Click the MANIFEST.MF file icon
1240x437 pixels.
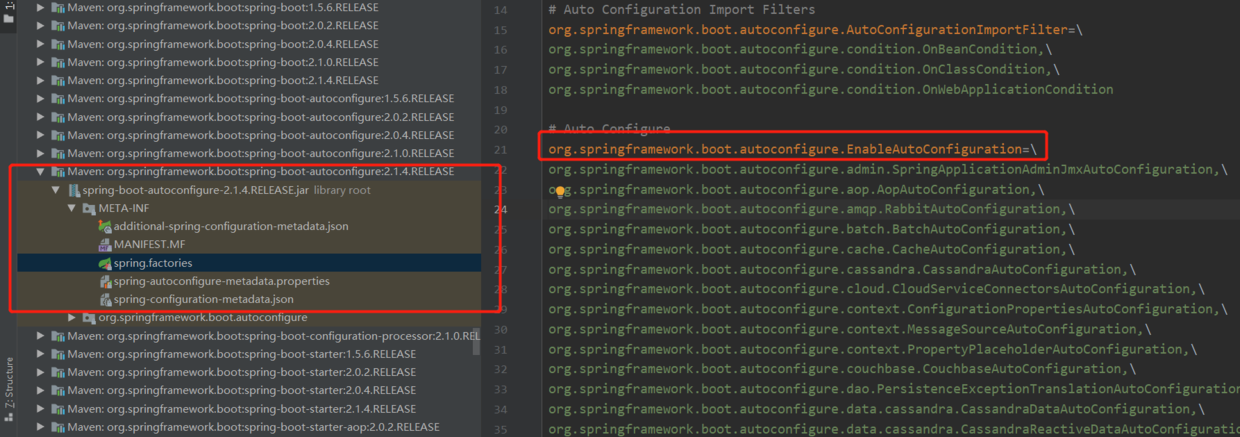[x=105, y=245]
